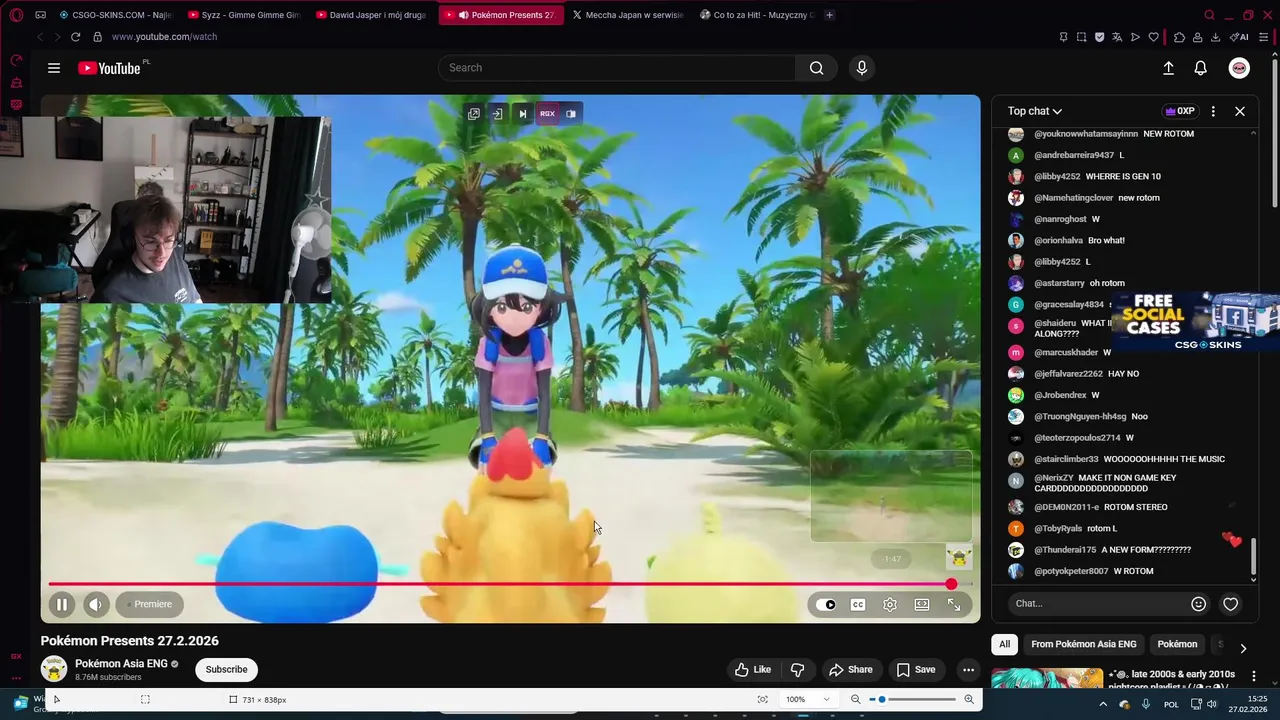Start a search with the magnifier button

816,68
